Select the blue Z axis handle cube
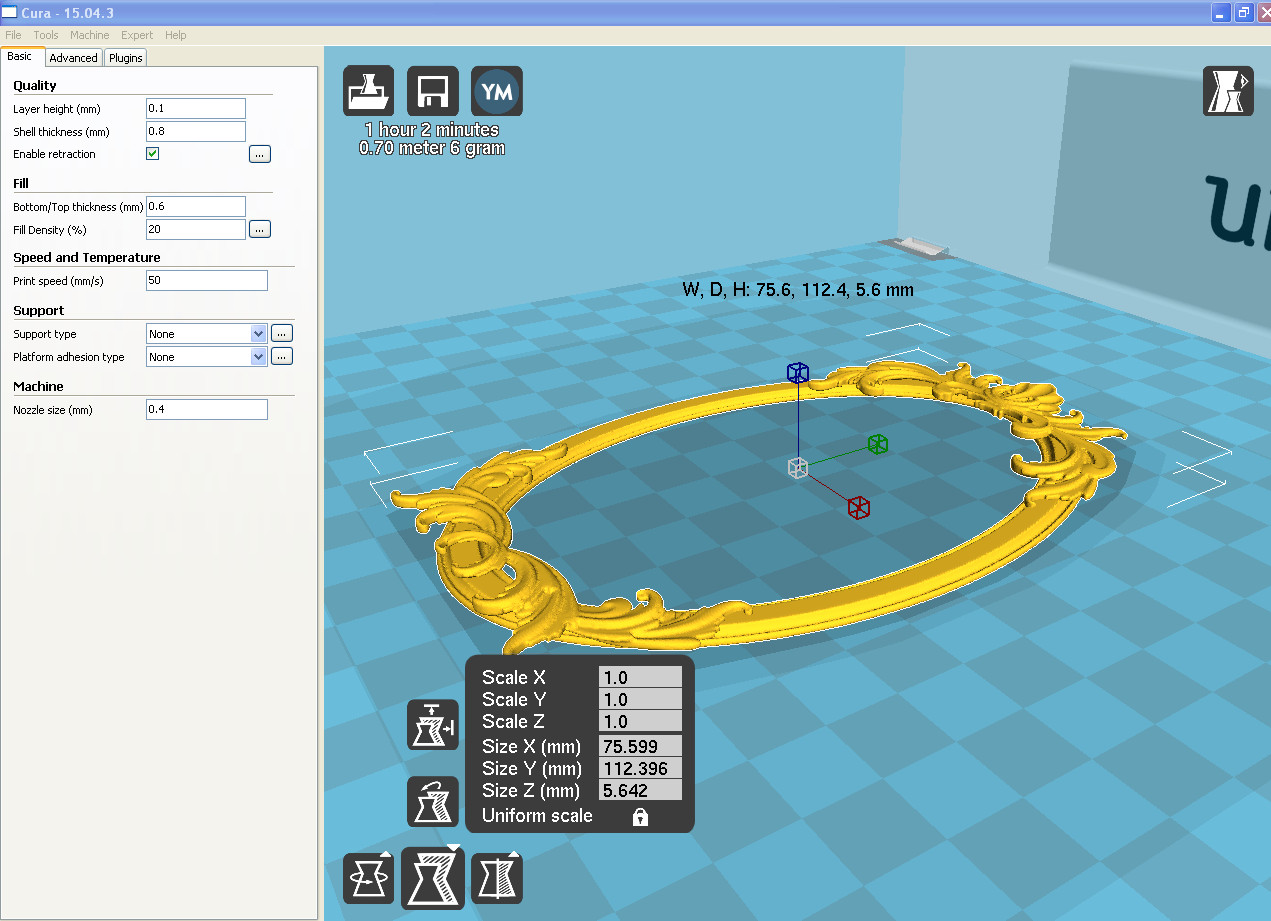 pos(797,373)
